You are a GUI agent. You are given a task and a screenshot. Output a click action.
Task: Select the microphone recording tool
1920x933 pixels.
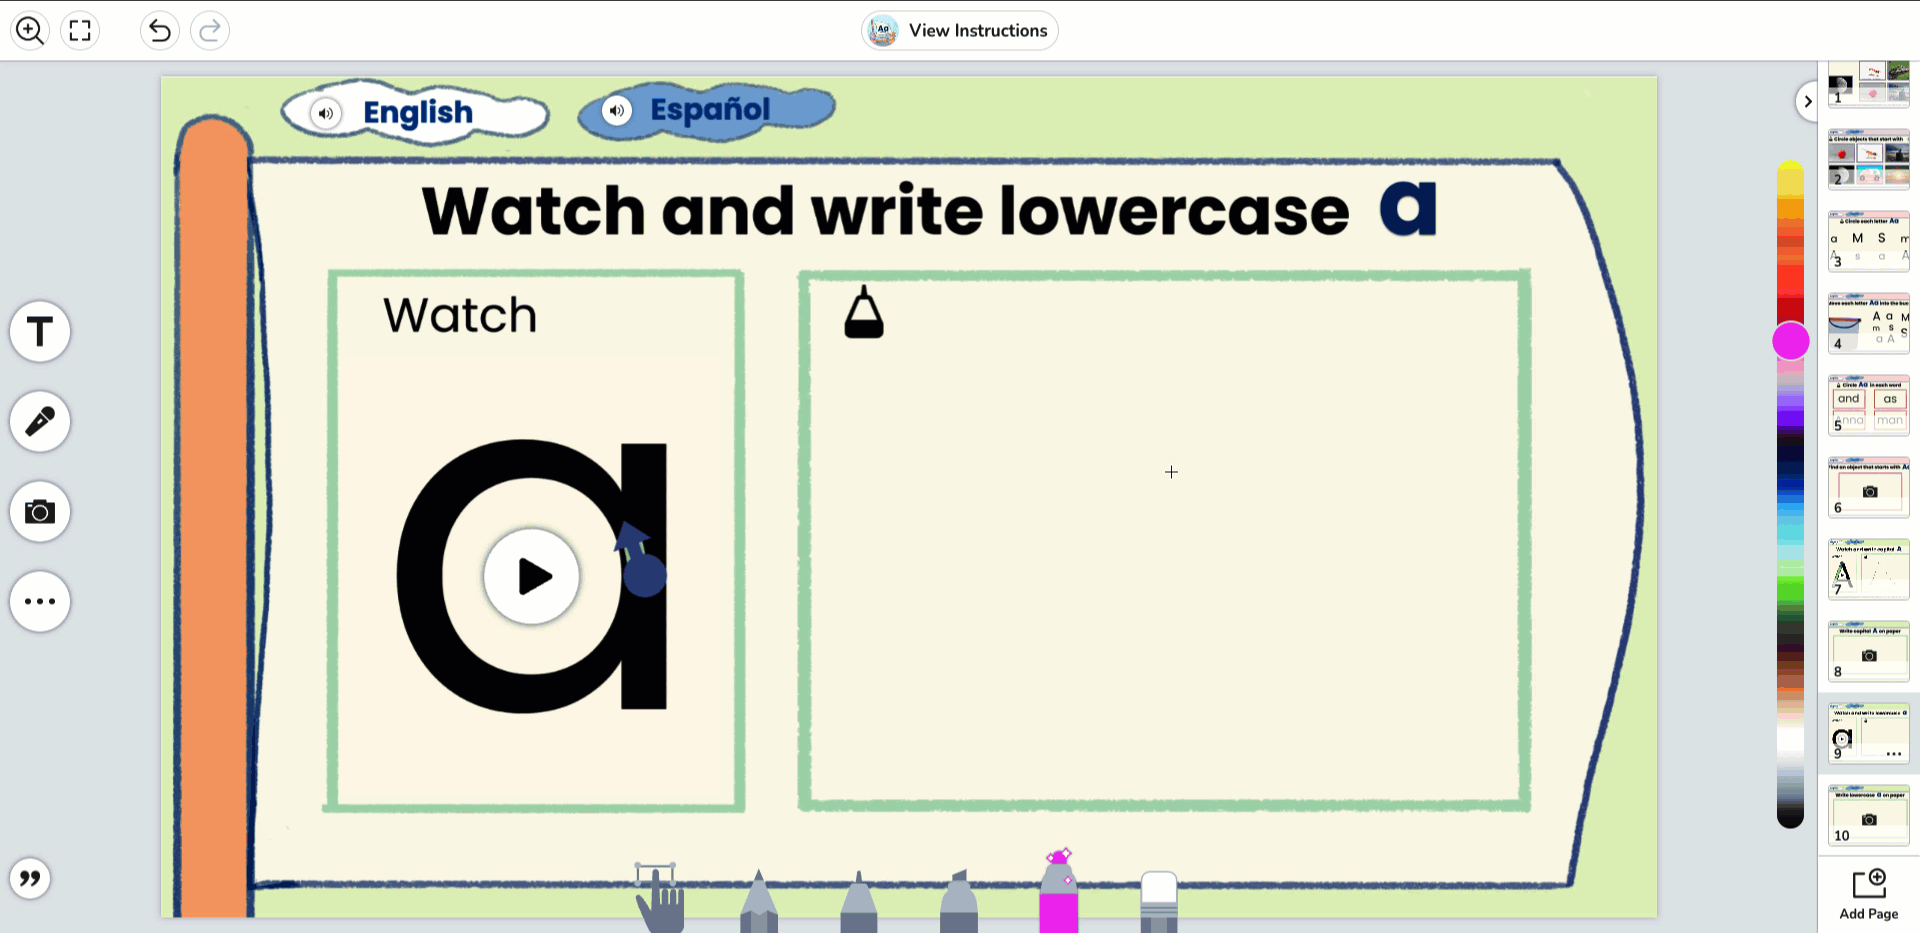pyautogui.click(x=40, y=421)
